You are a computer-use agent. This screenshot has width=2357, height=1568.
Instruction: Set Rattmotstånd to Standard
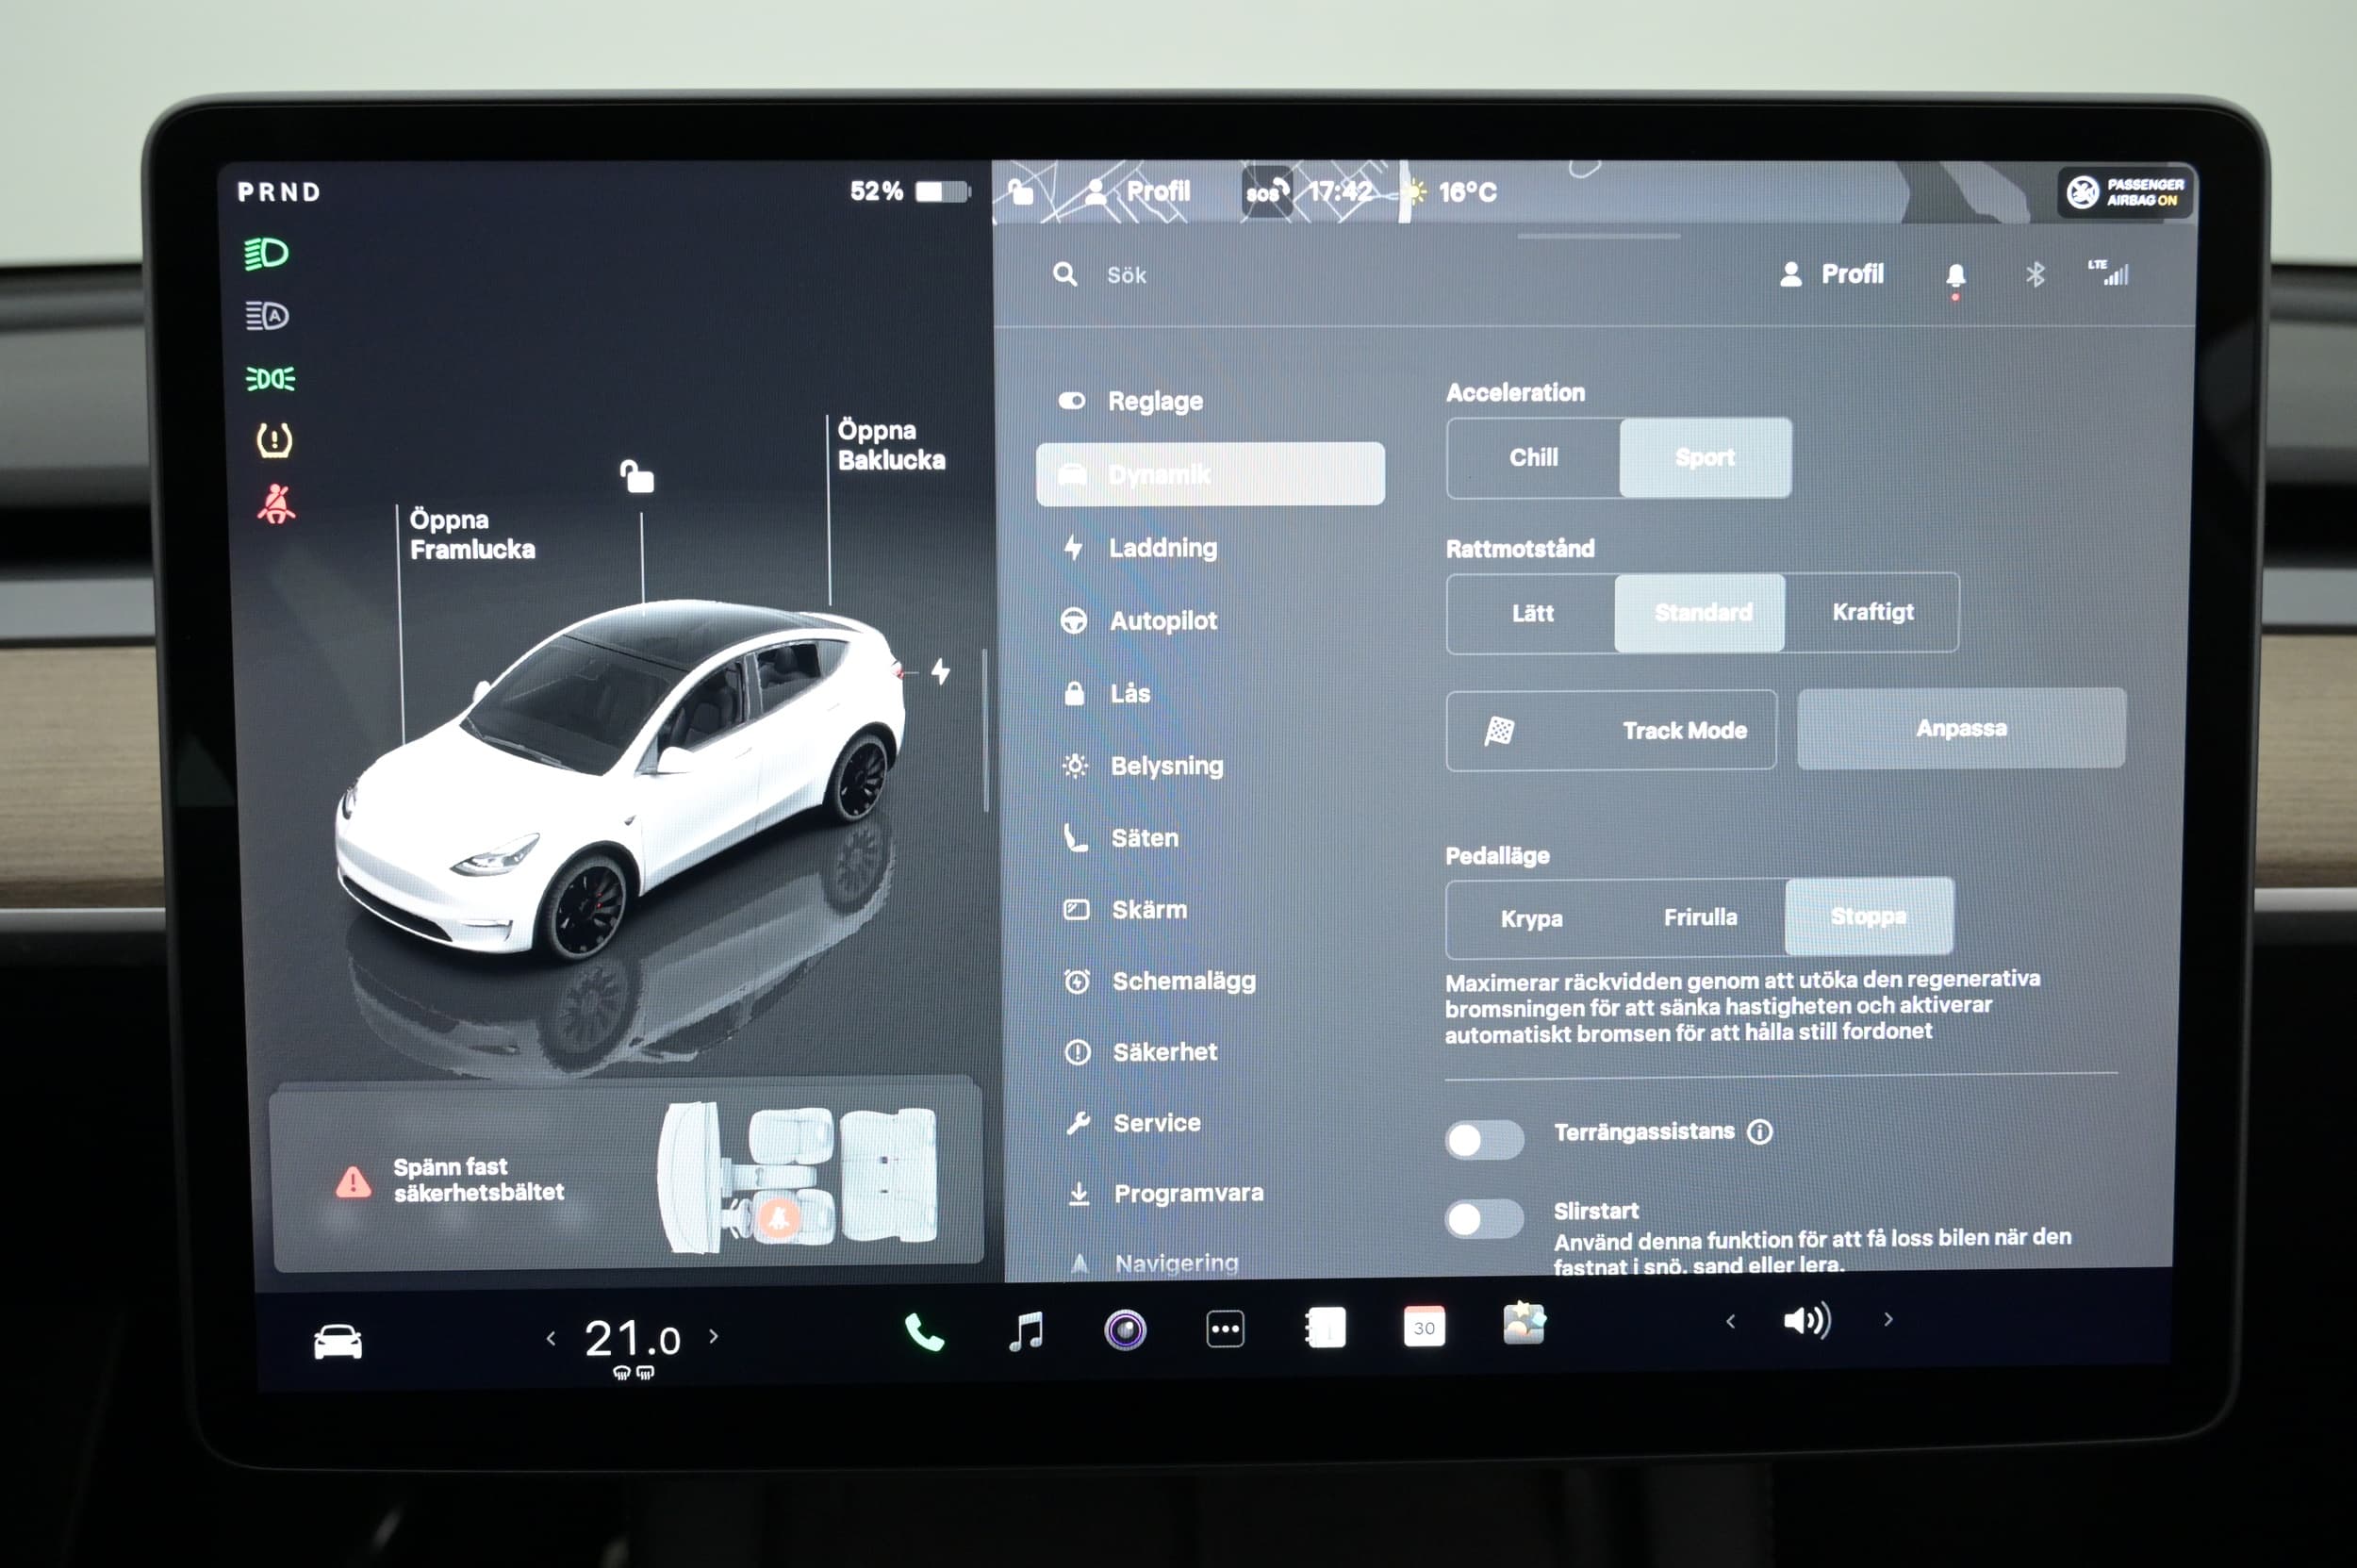coord(1702,613)
